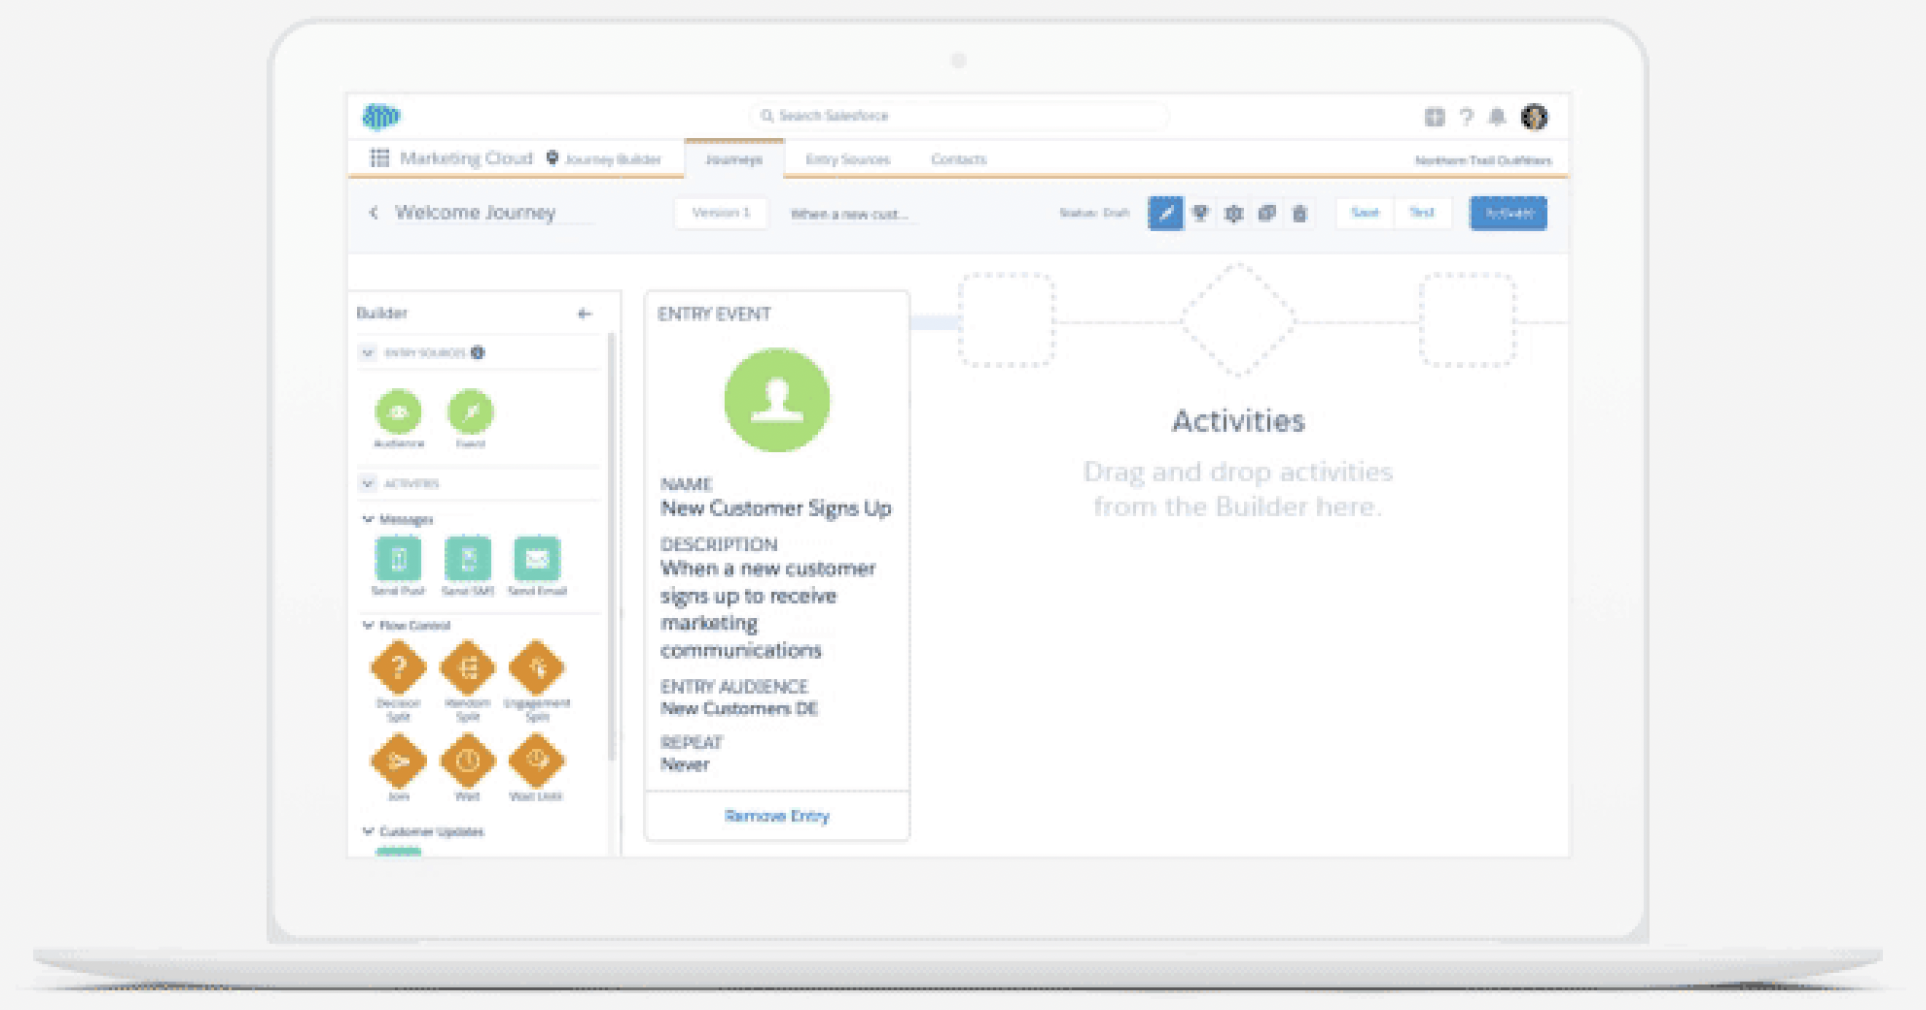Screen dimensions: 1926x1010
Task: Open the notifications bell
Action: [1497, 117]
